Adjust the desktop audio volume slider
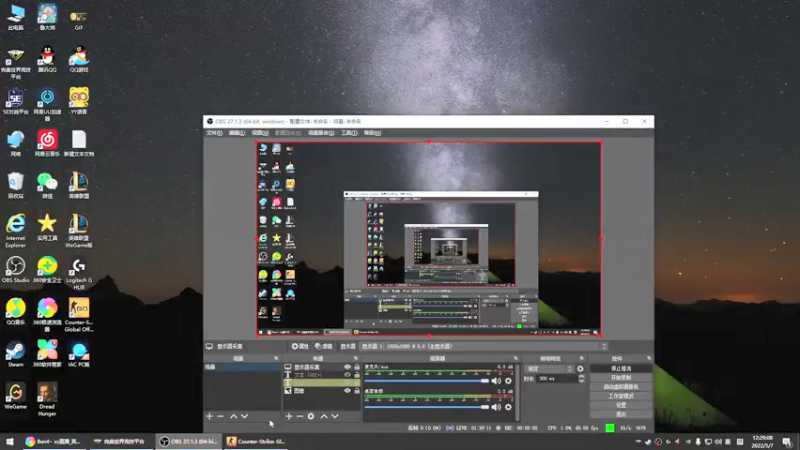The image size is (800, 450). [427, 407]
